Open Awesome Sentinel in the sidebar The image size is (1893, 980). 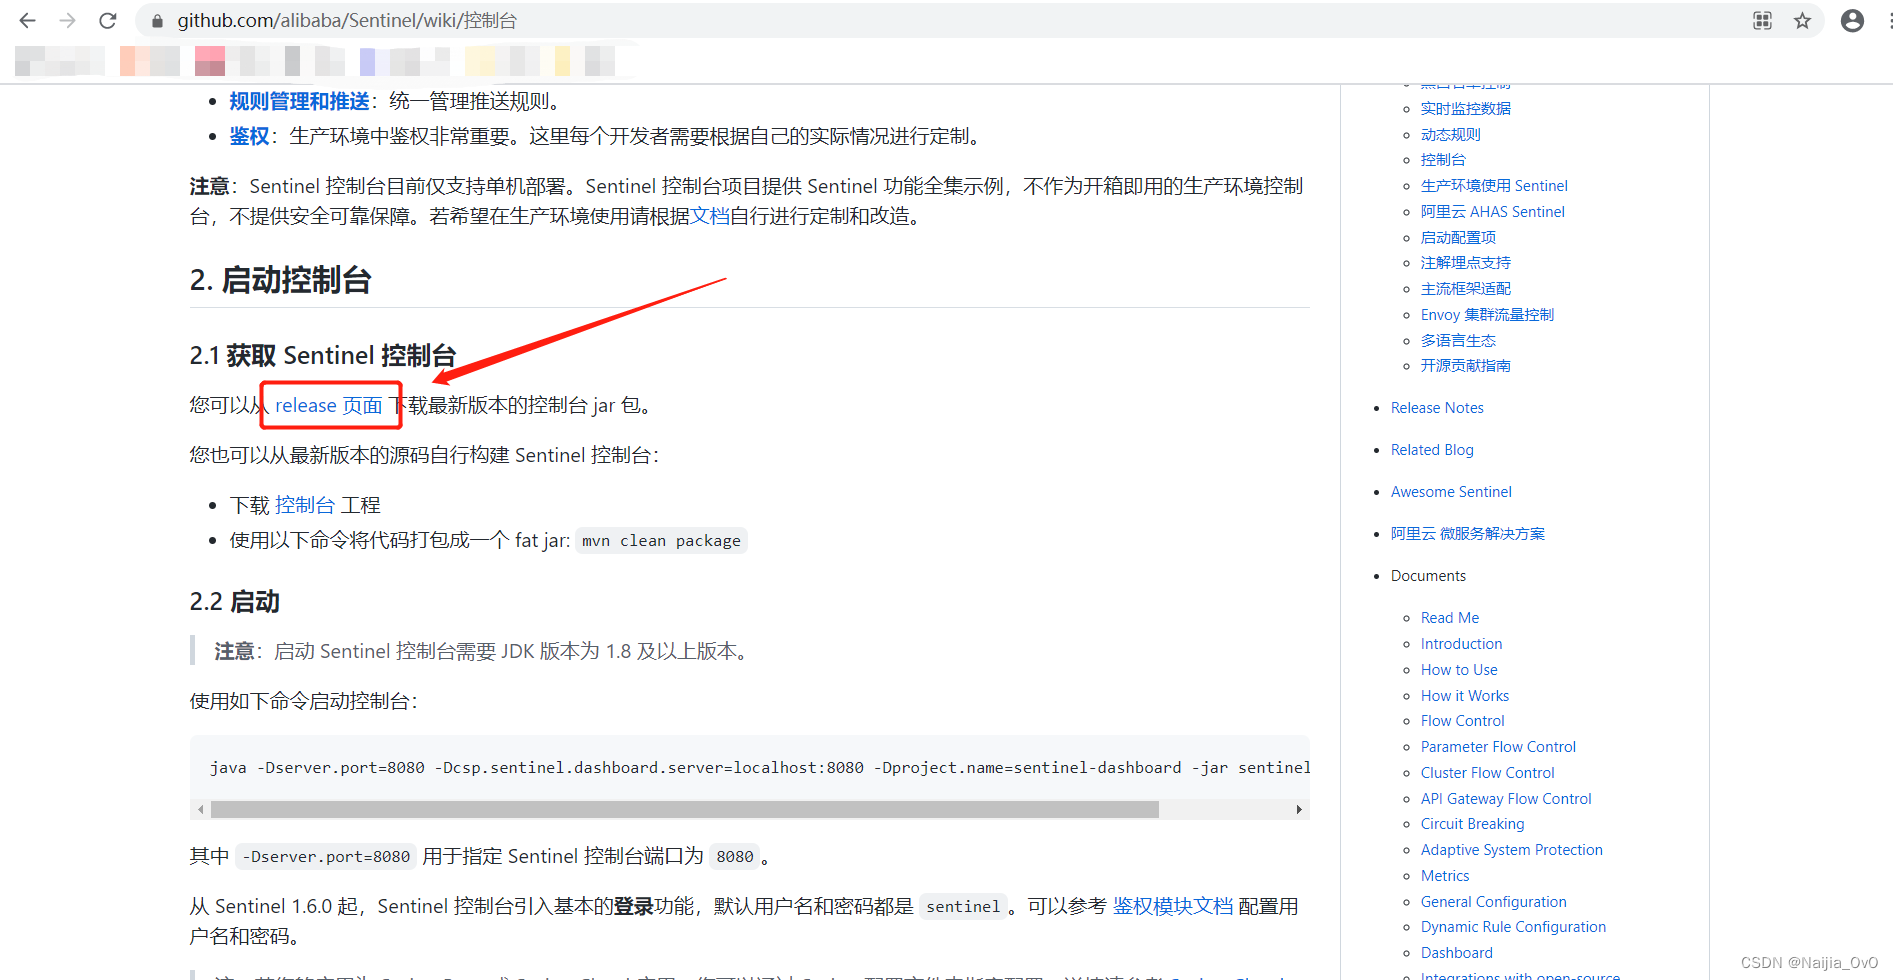(x=1451, y=491)
